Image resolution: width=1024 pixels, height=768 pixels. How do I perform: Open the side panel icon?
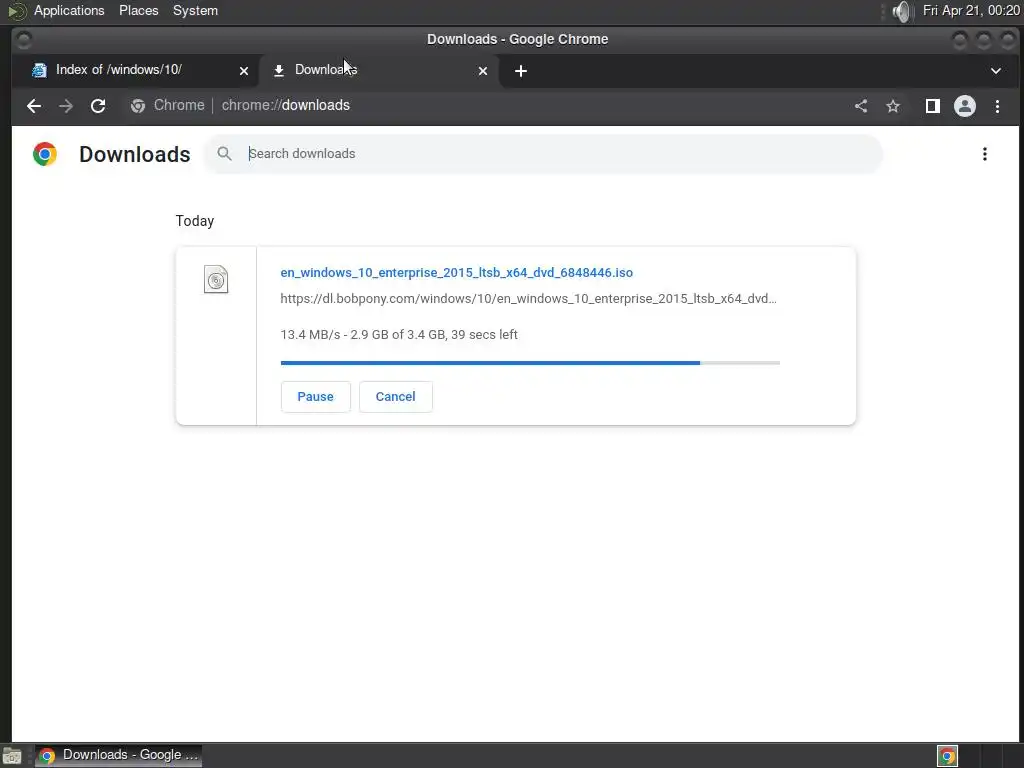point(933,106)
